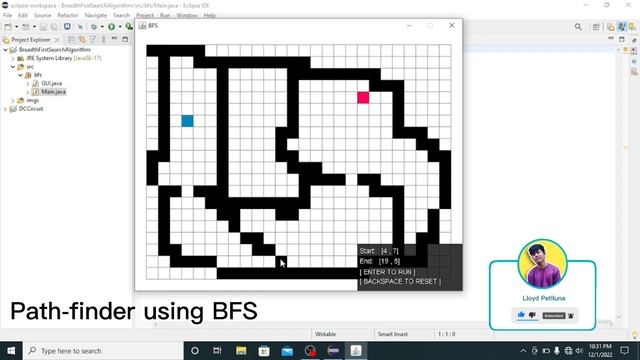Screen dimensions: 640x360
Task: Click the ENTER TO RUN label
Action: [x=387, y=272]
